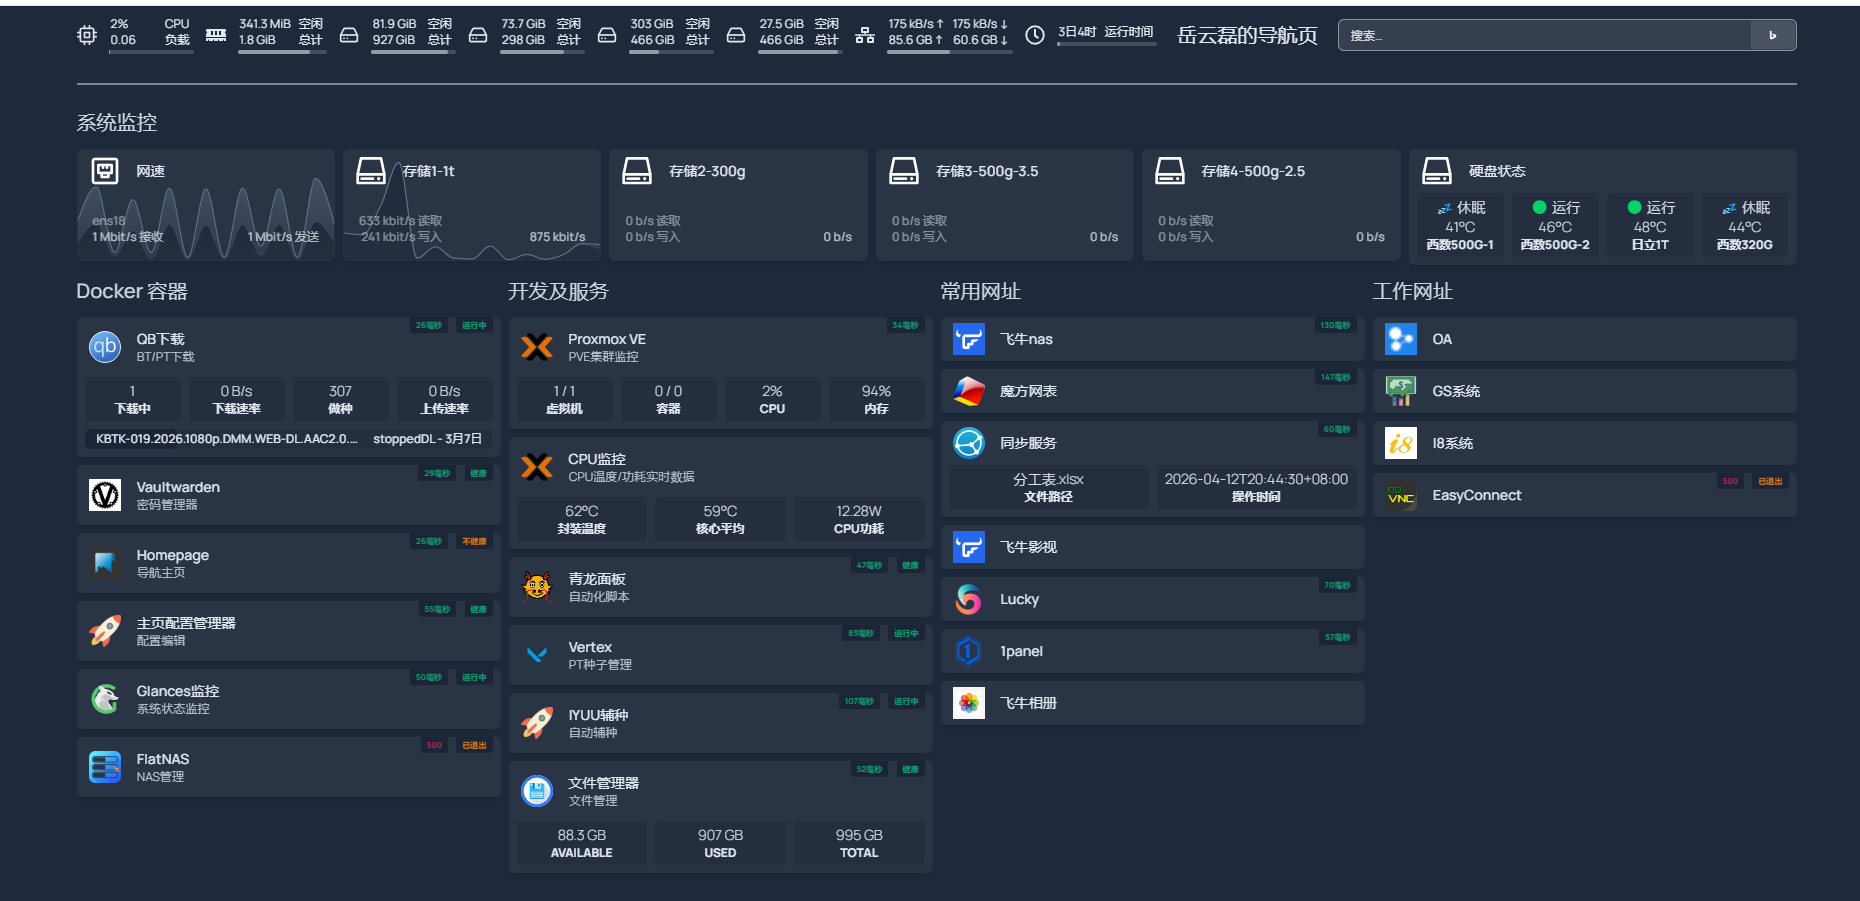Screen dimensions: 1860x901
Task: Submit search with the arrow button
Action: click(1773, 35)
